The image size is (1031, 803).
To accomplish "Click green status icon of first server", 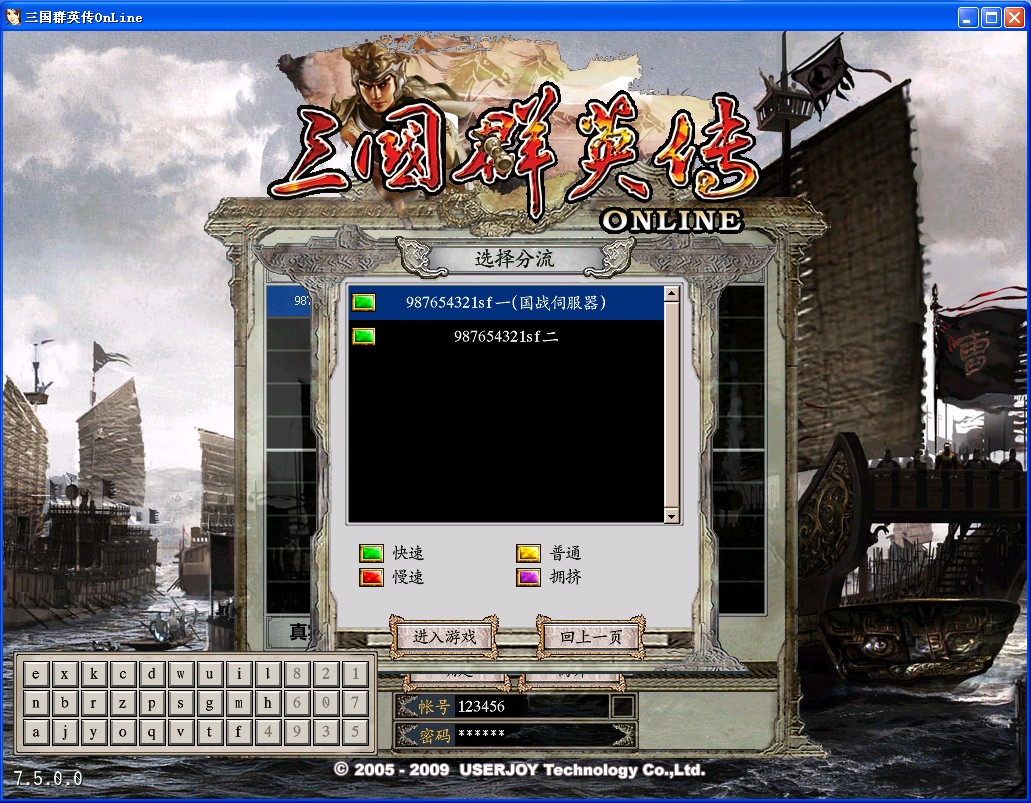I will [x=364, y=302].
